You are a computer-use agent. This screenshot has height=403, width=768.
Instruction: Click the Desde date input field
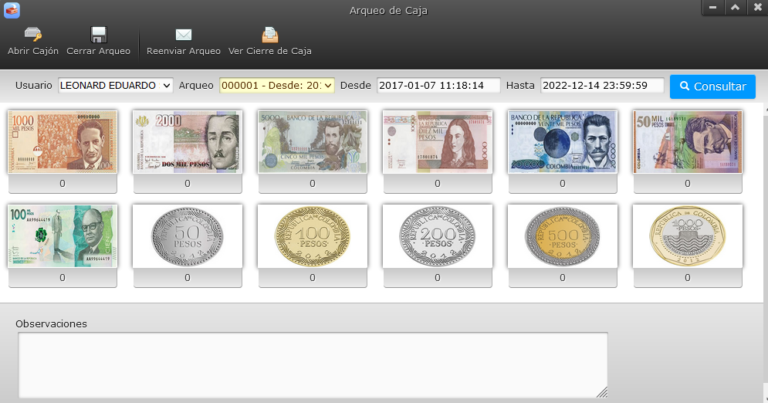[438, 86]
